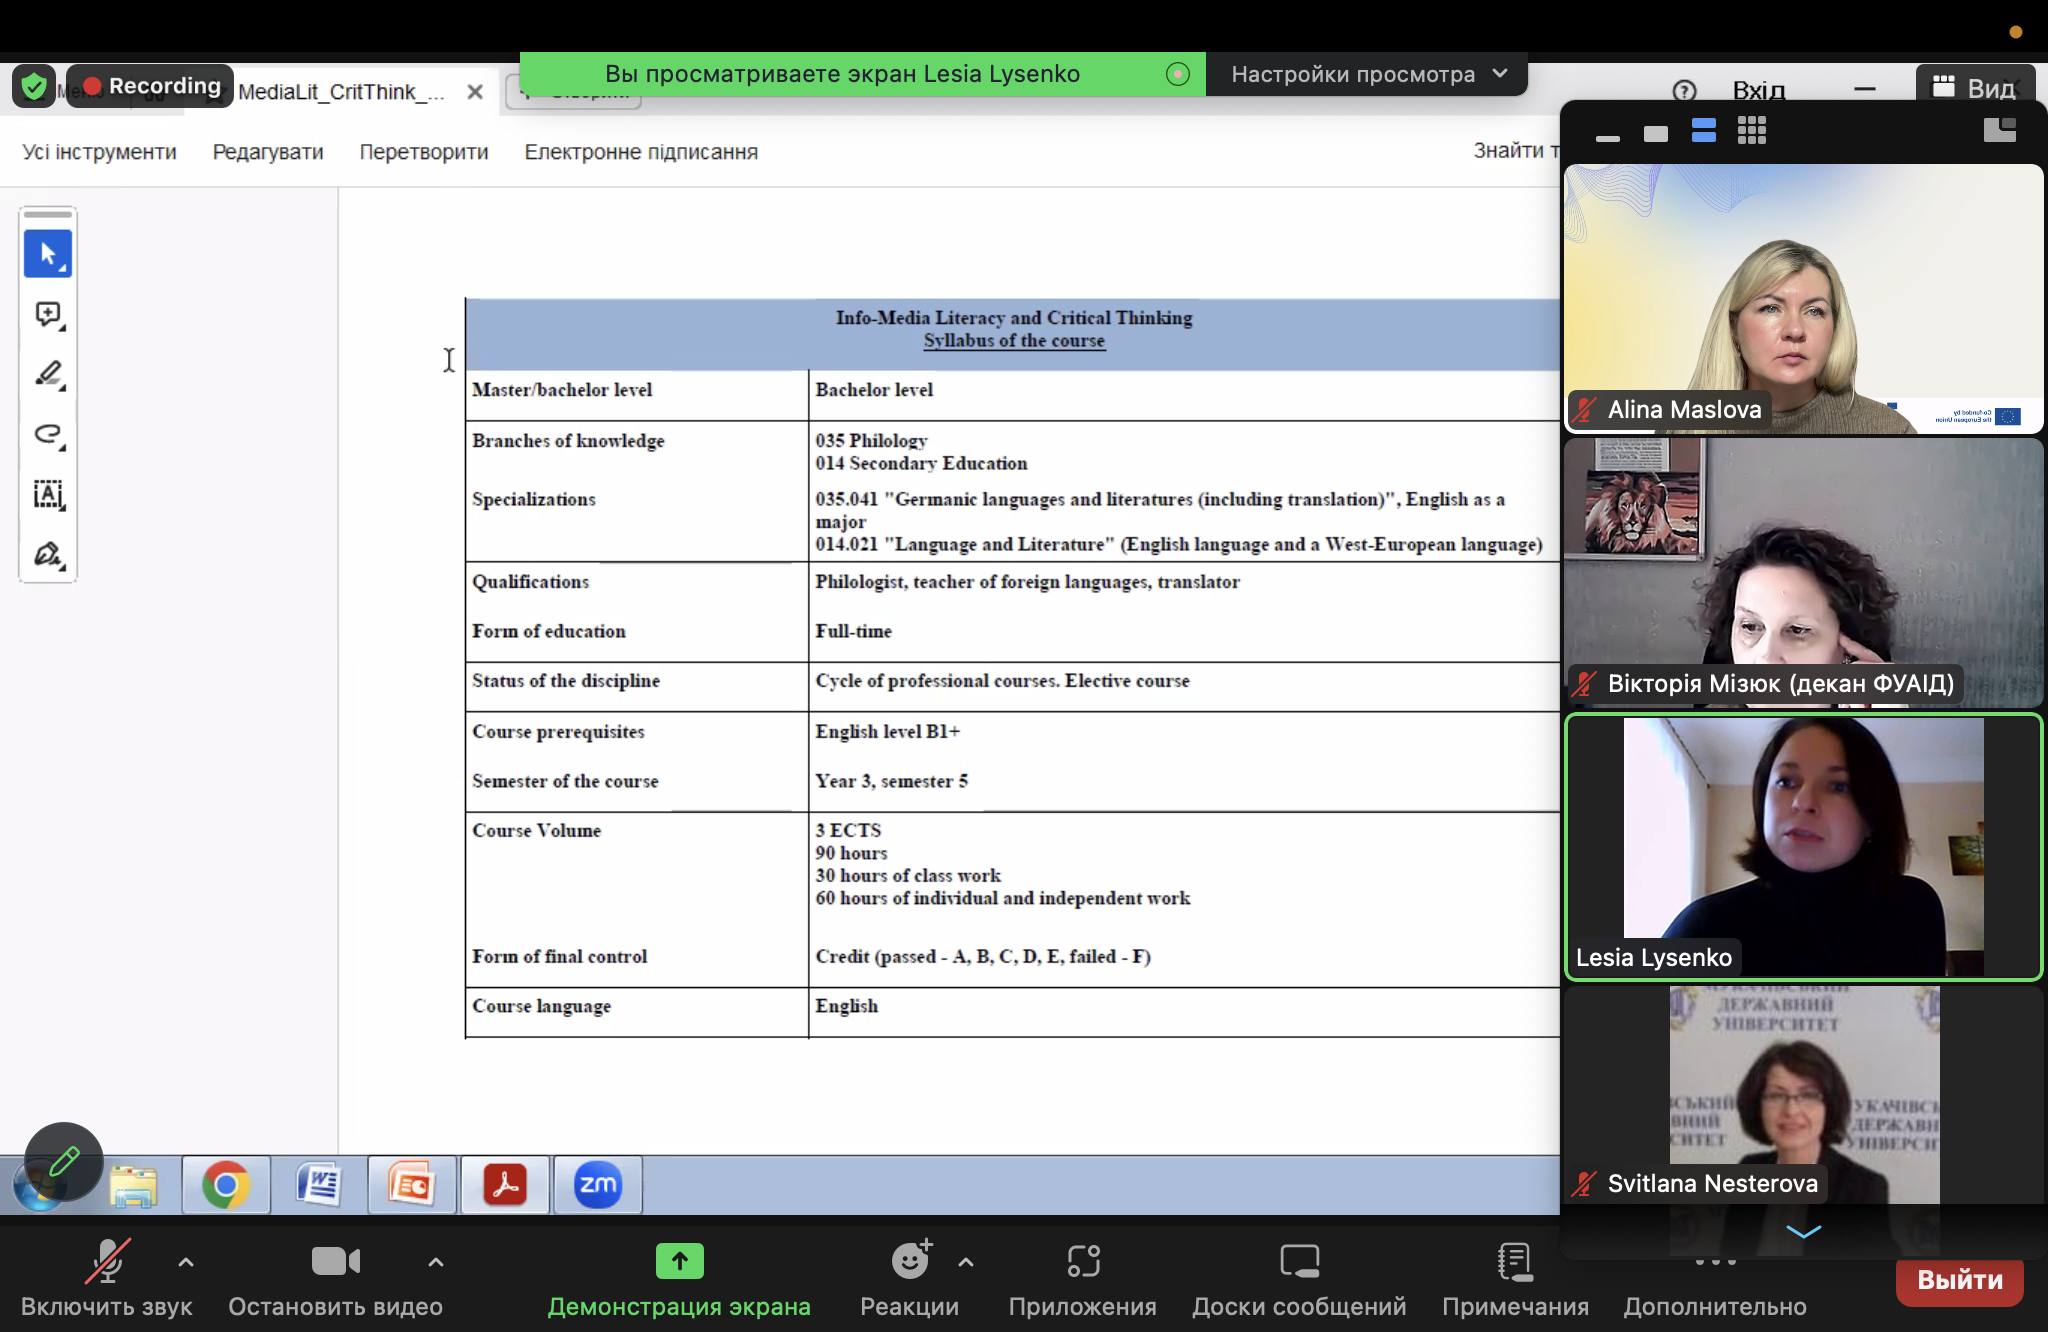
Task: Select the signature pen tool
Action: point(47,554)
